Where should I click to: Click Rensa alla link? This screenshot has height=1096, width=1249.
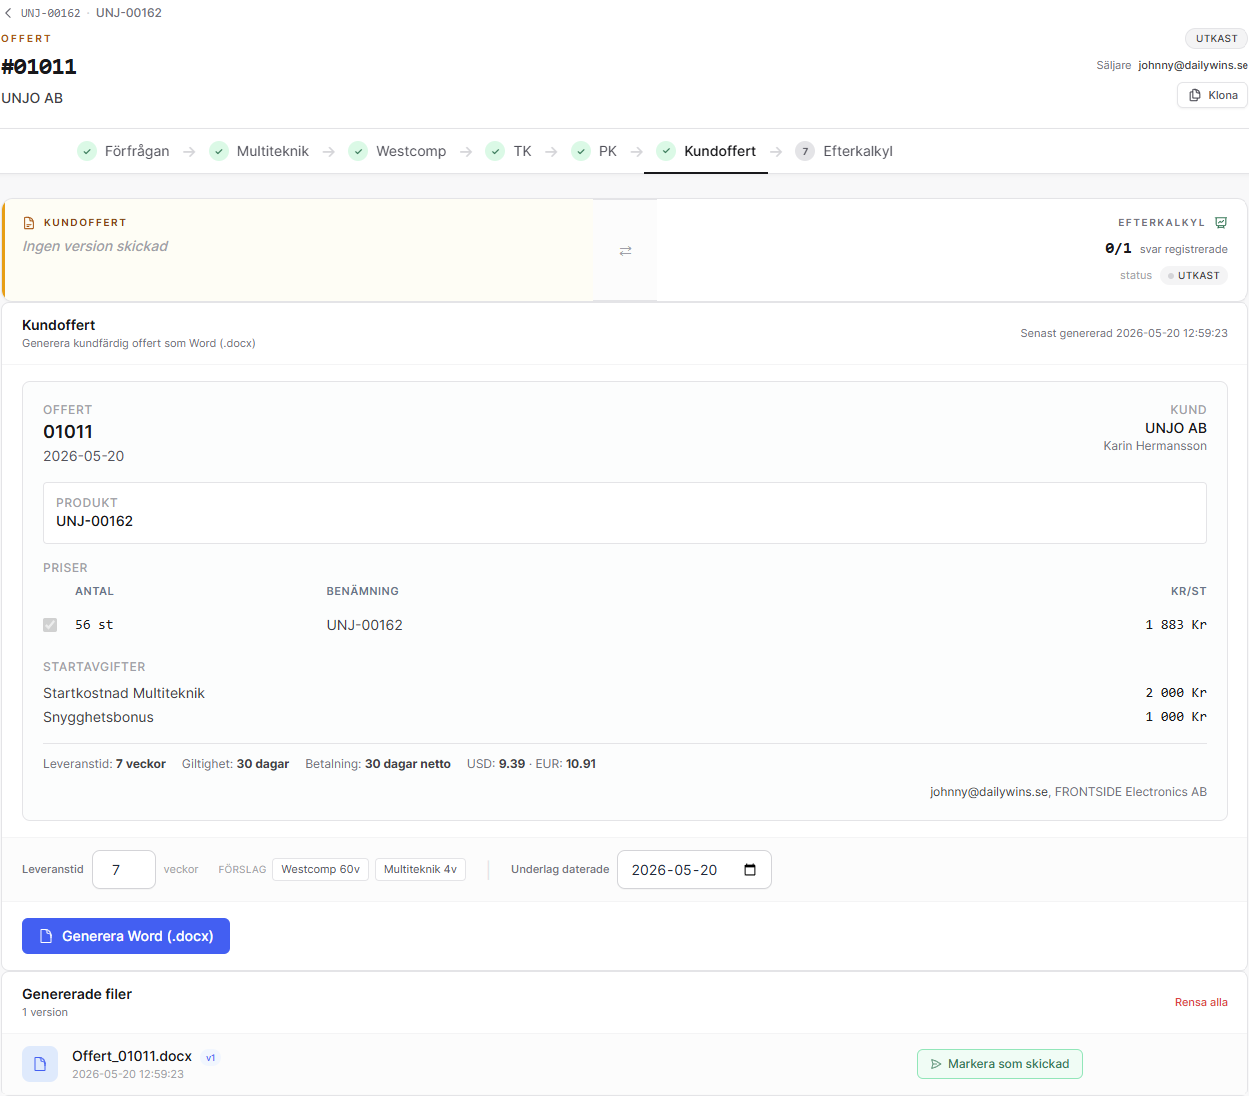[1201, 1002]
